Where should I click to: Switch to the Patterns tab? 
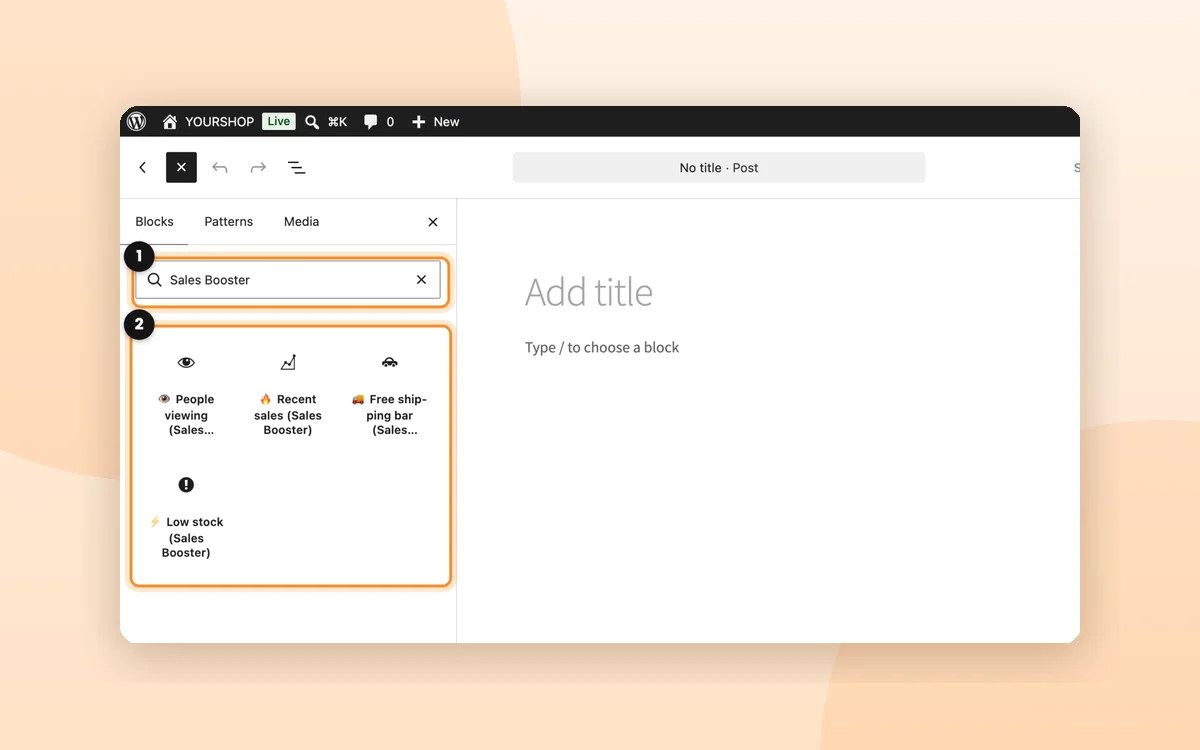click(x=229, y=221)
